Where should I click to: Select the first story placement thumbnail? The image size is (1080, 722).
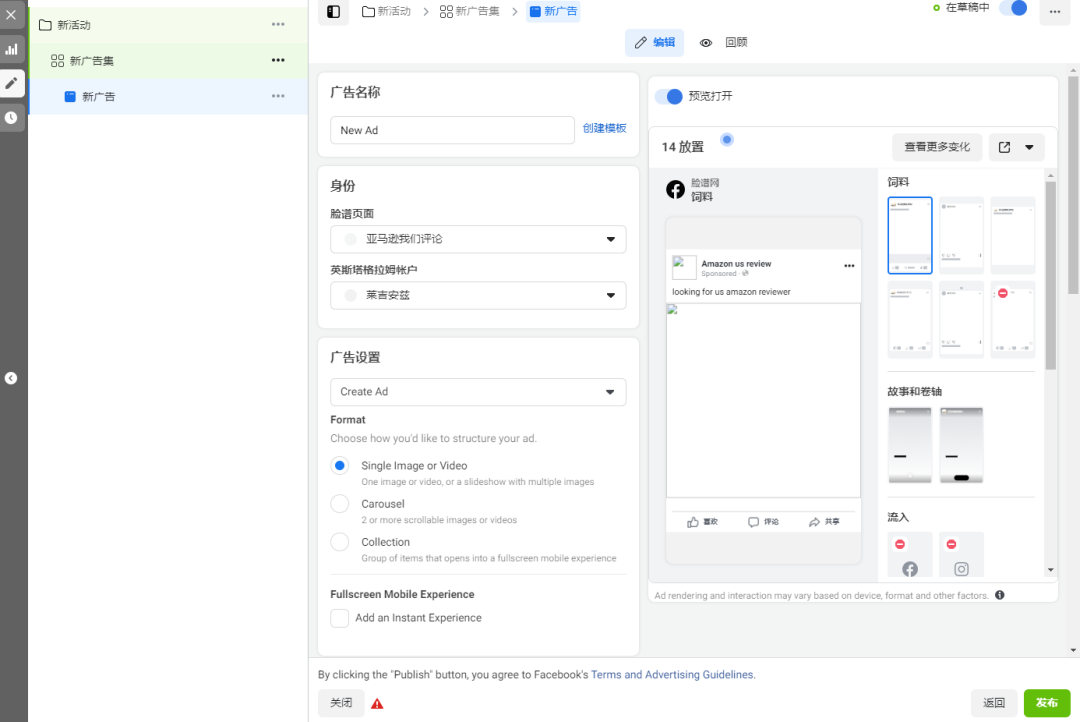pos(910,445)
